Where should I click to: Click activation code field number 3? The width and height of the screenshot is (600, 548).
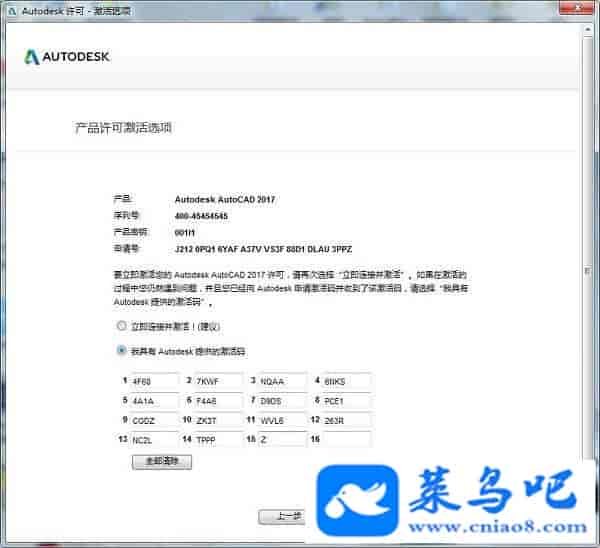coord(283,381)
